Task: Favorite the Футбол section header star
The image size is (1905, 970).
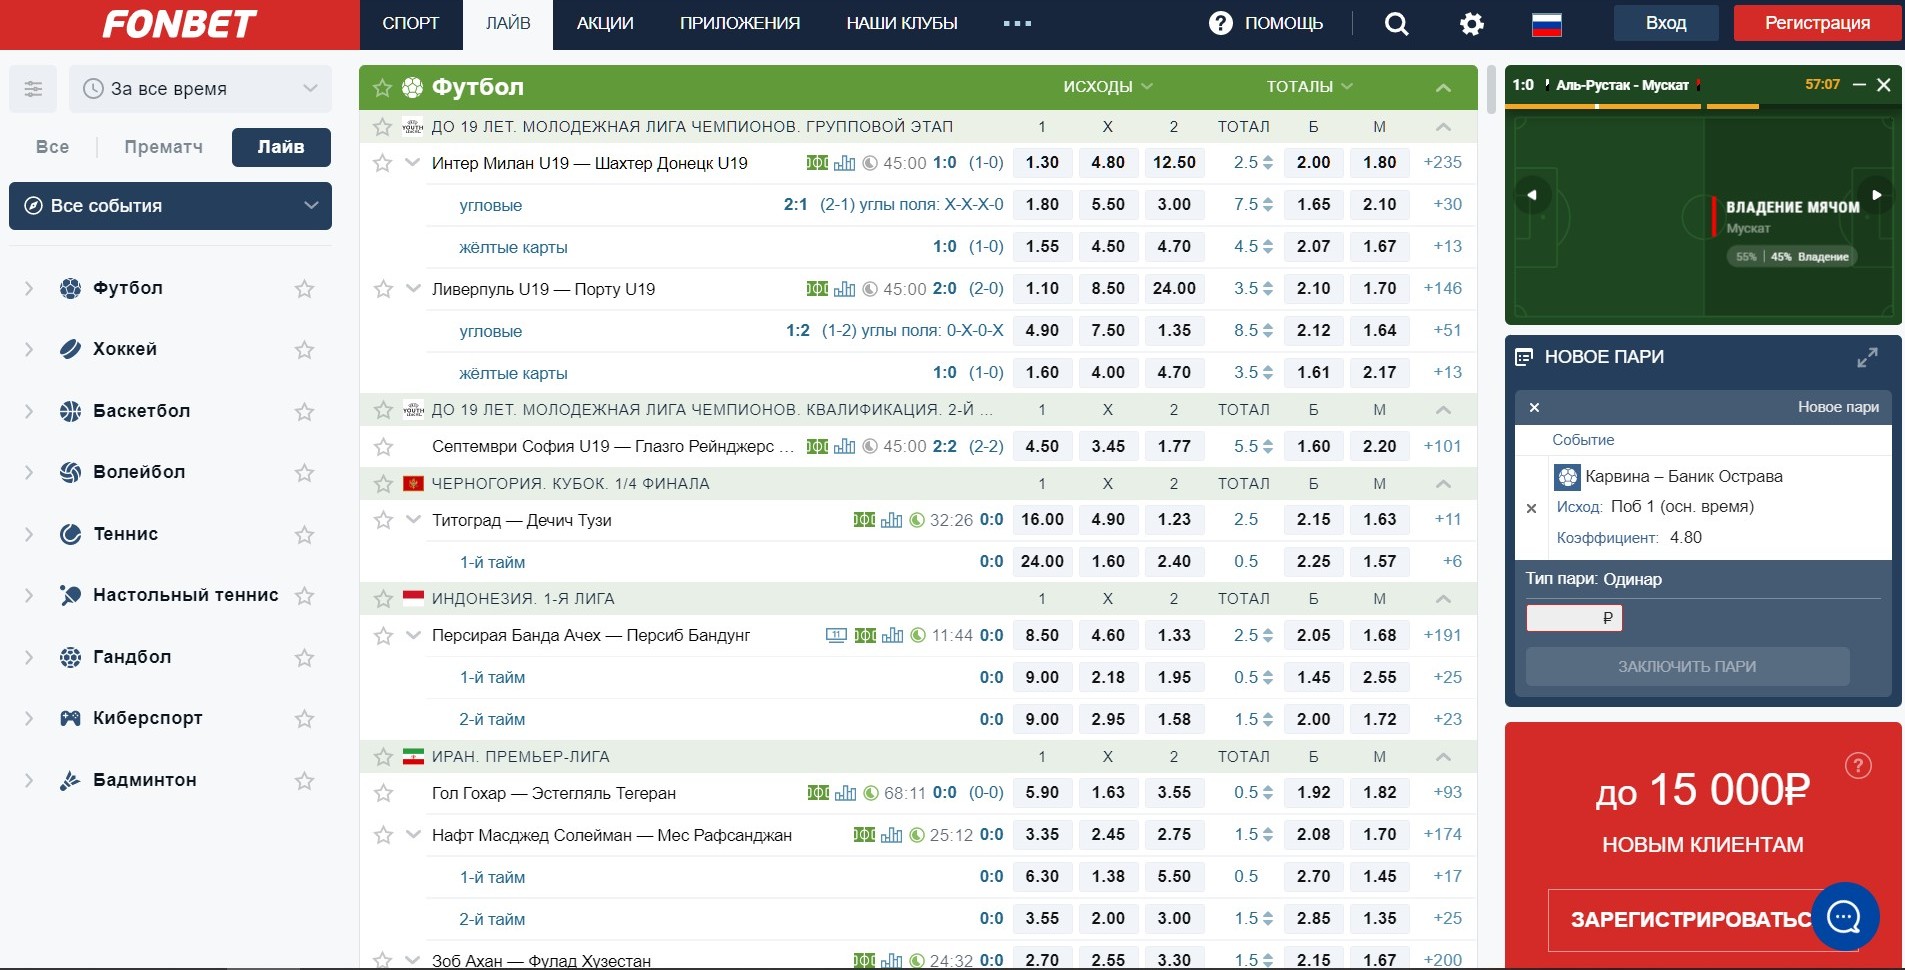Action: (x=382, y=88)
